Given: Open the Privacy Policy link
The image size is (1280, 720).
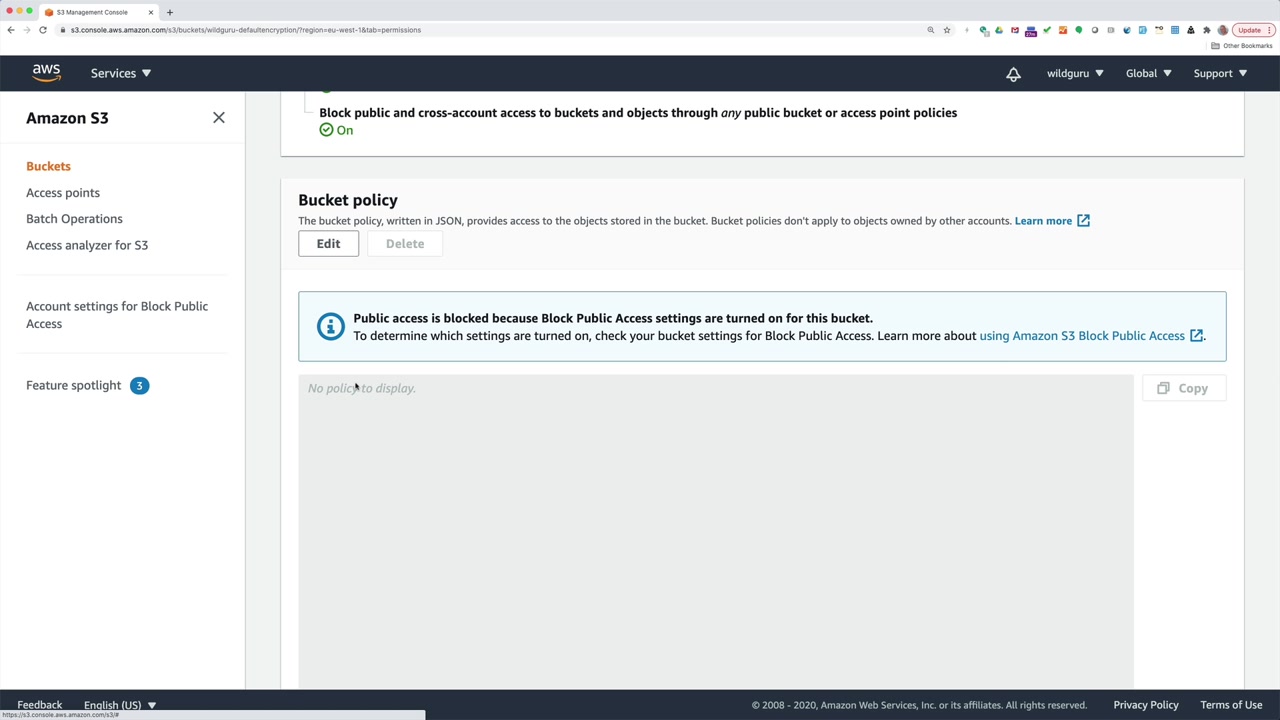Looking at the screenshot, I should [1146, 705].
